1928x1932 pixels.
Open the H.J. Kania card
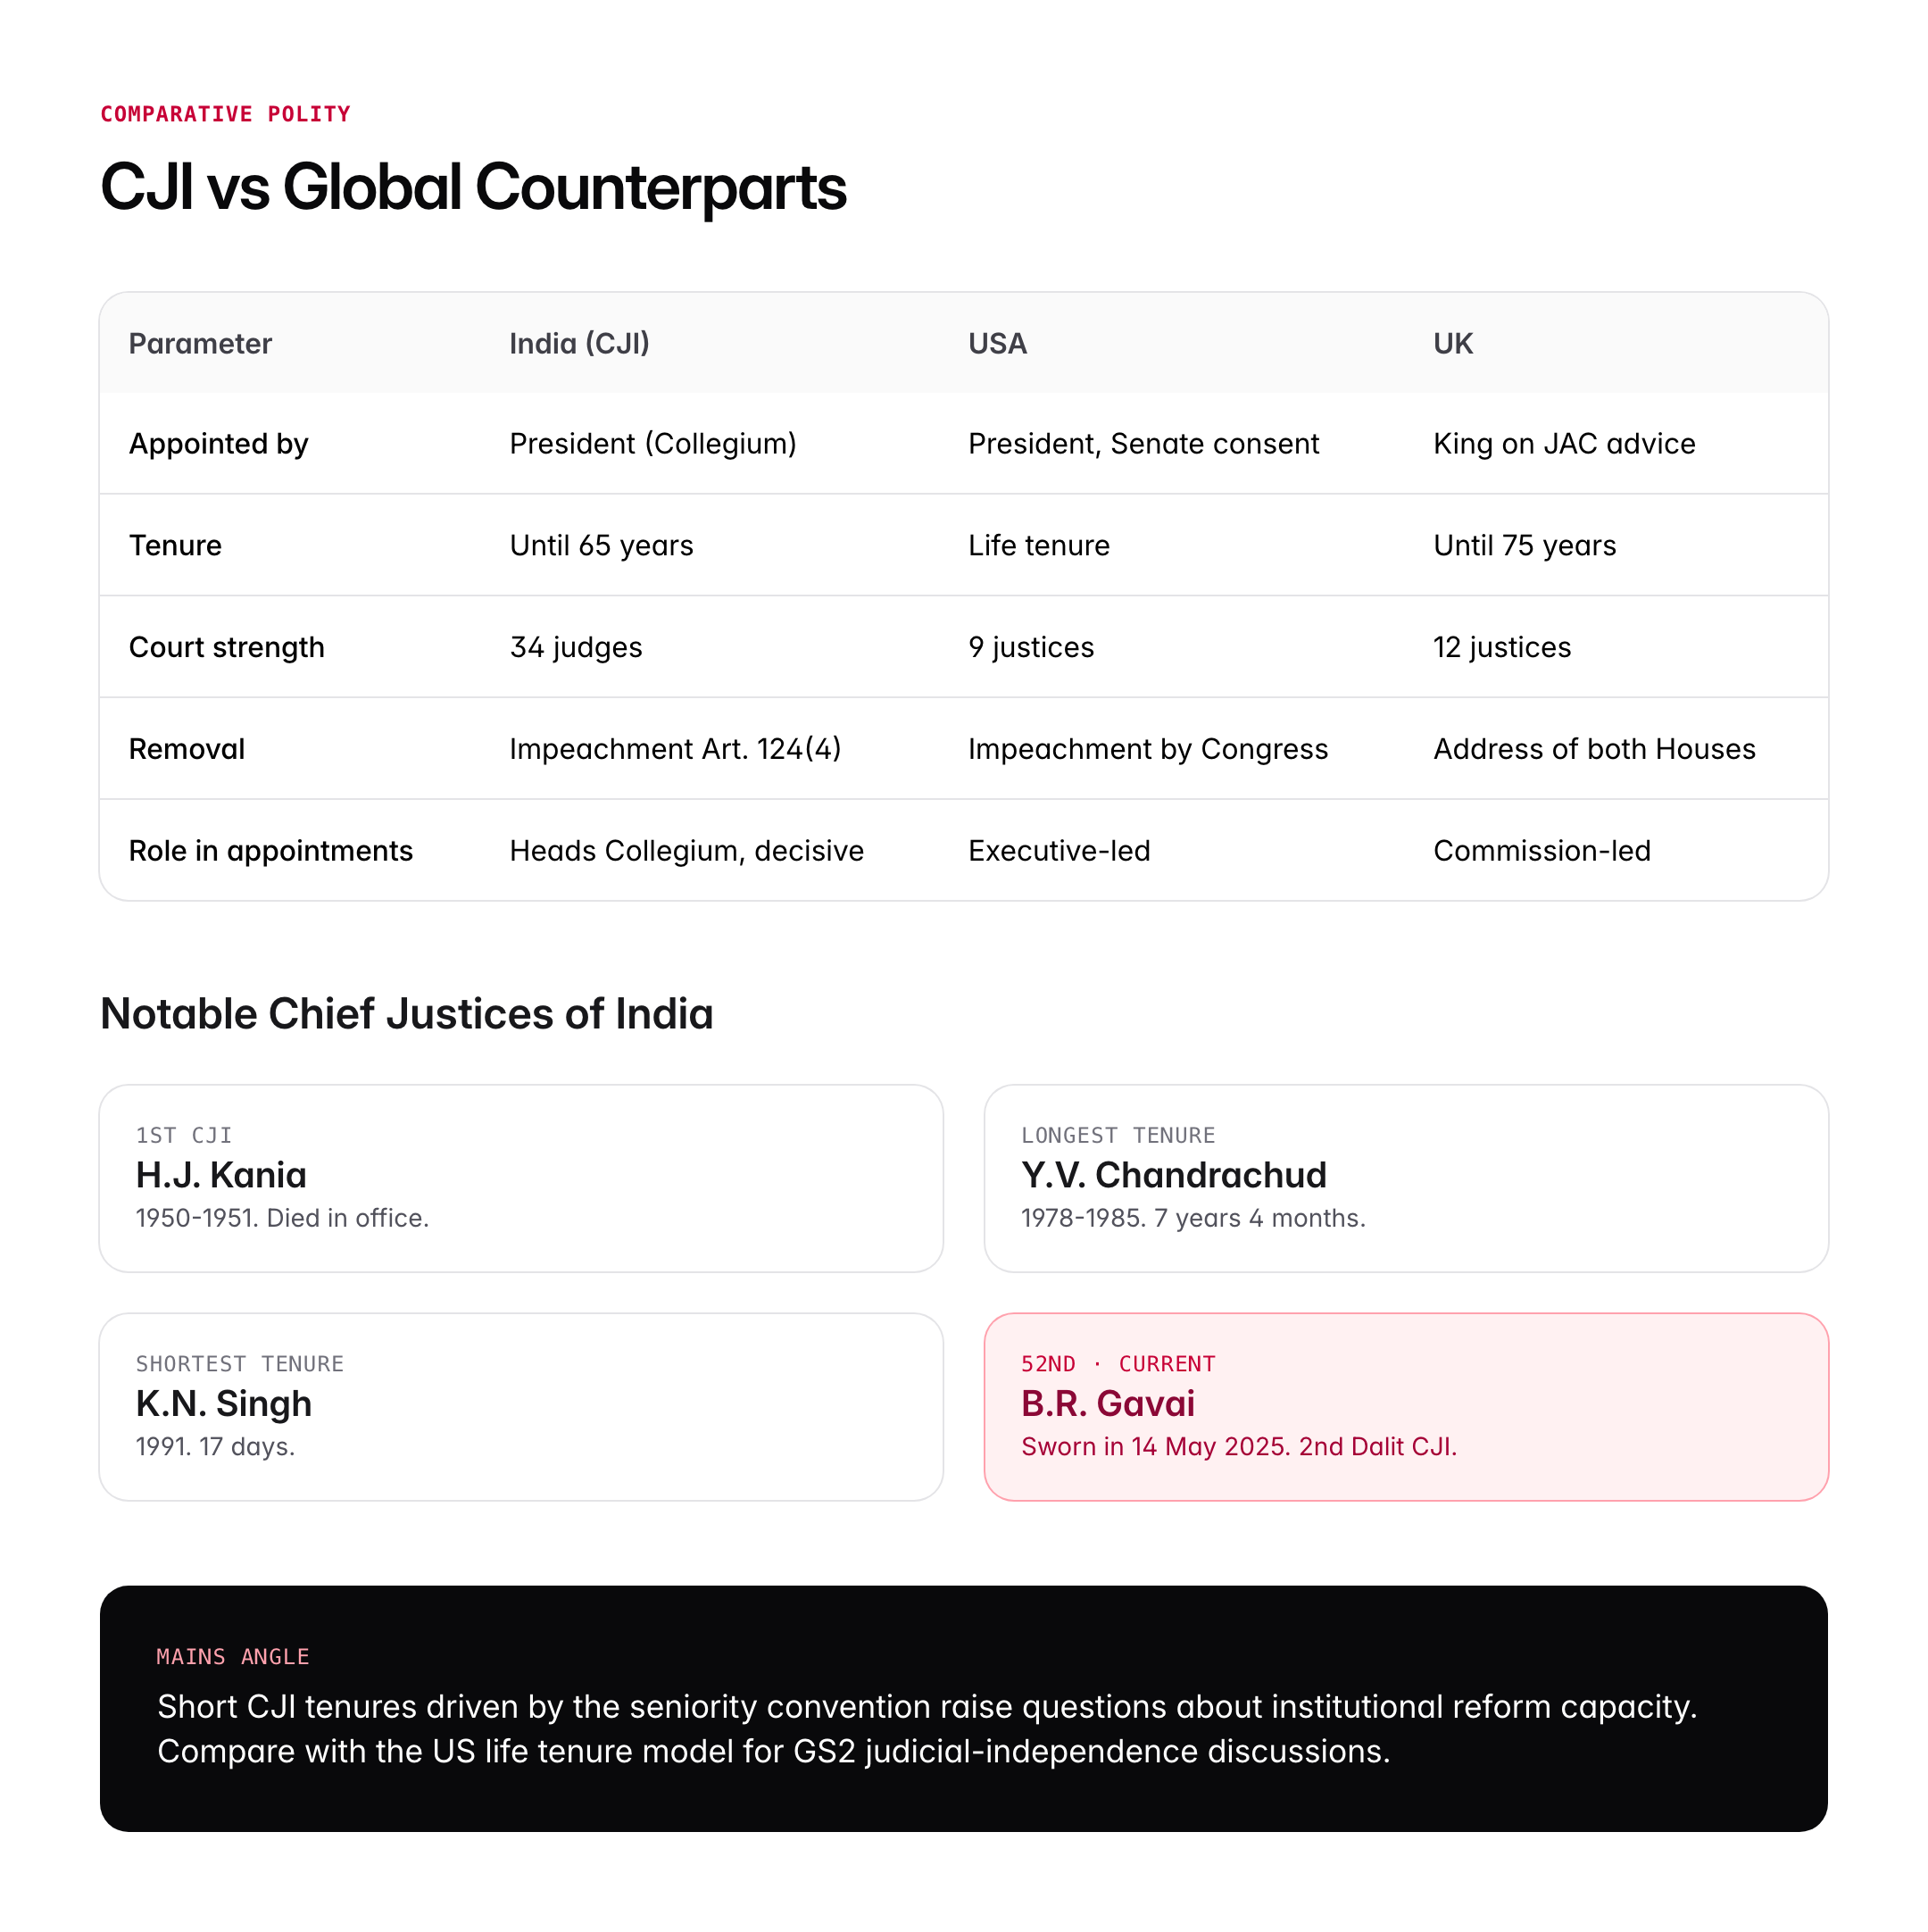pos(521,1178)
